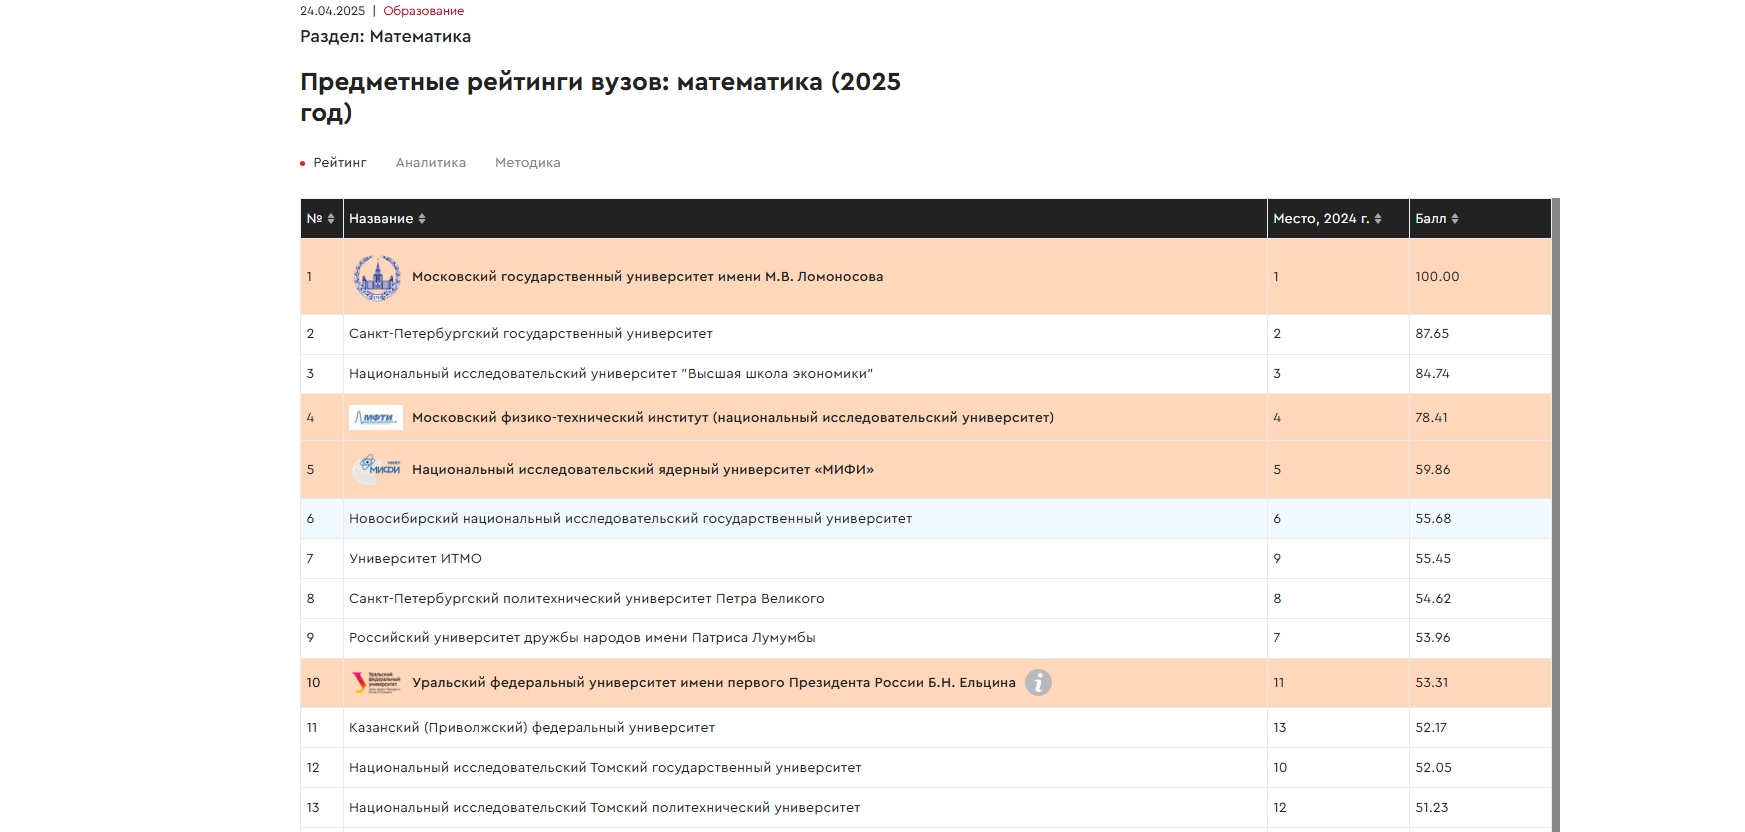The width and height of the screenshot is (1745, 832).
Task: Click score 55.45 cell
Action: pos(1480,559)
